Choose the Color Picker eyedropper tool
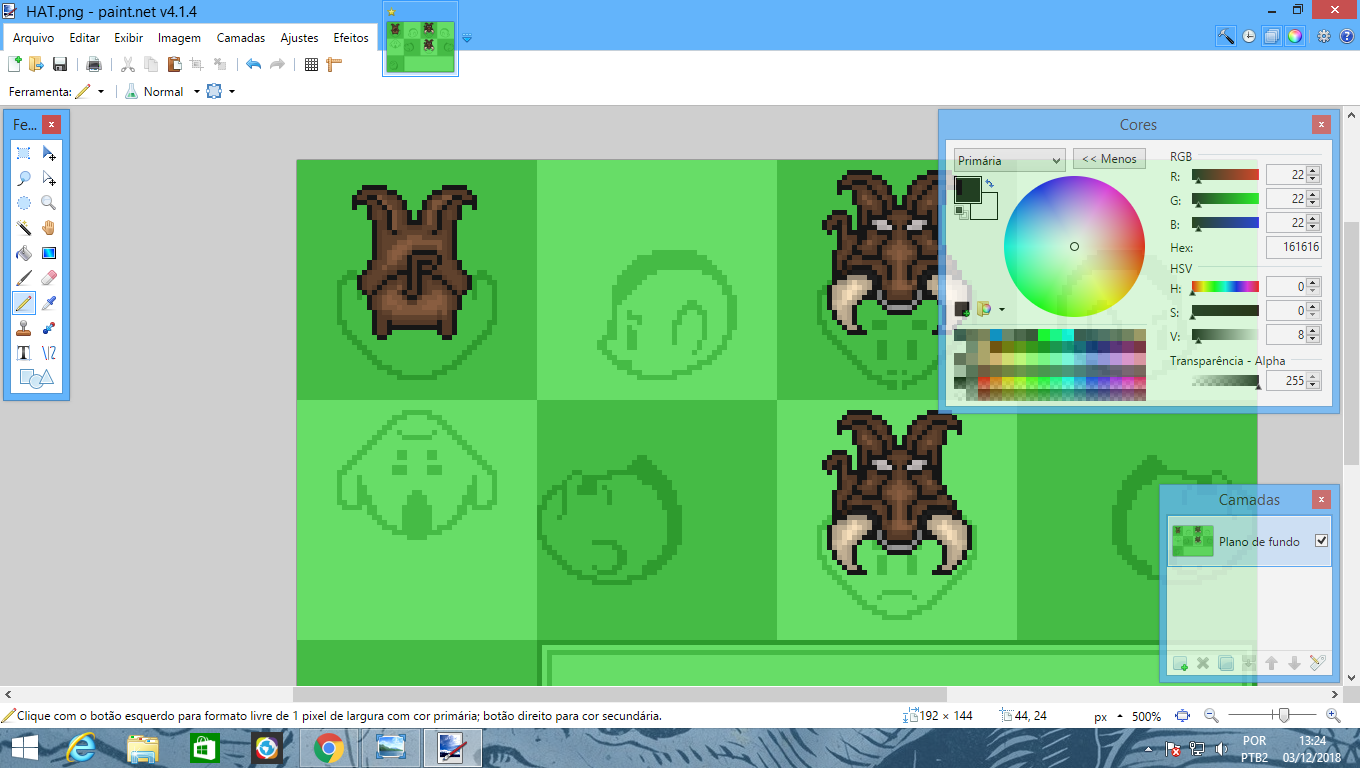Screen dimensions: 1360x768 click(x=48, y=303)
